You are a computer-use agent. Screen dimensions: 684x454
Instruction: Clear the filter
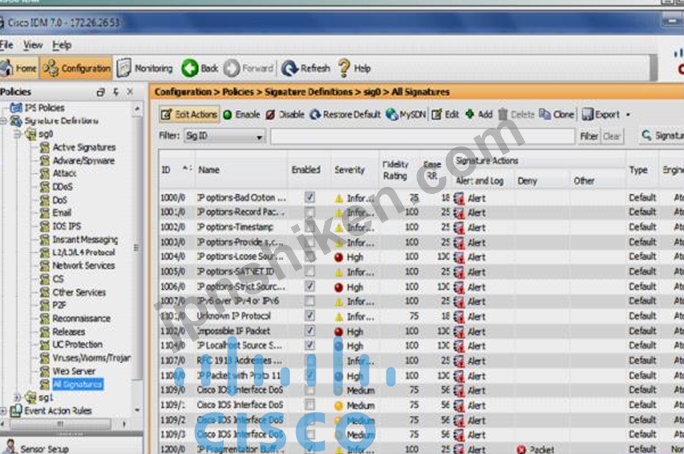612,136
